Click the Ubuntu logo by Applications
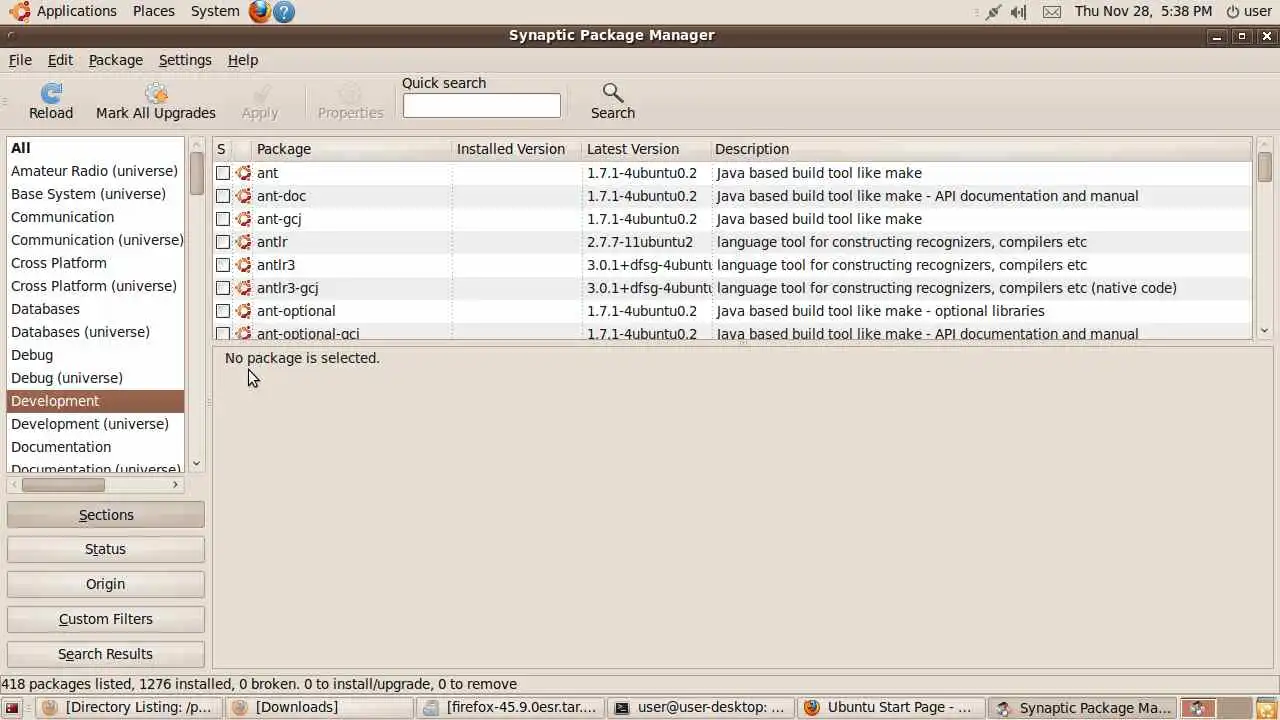1280x720 pixels. point(20,12)
